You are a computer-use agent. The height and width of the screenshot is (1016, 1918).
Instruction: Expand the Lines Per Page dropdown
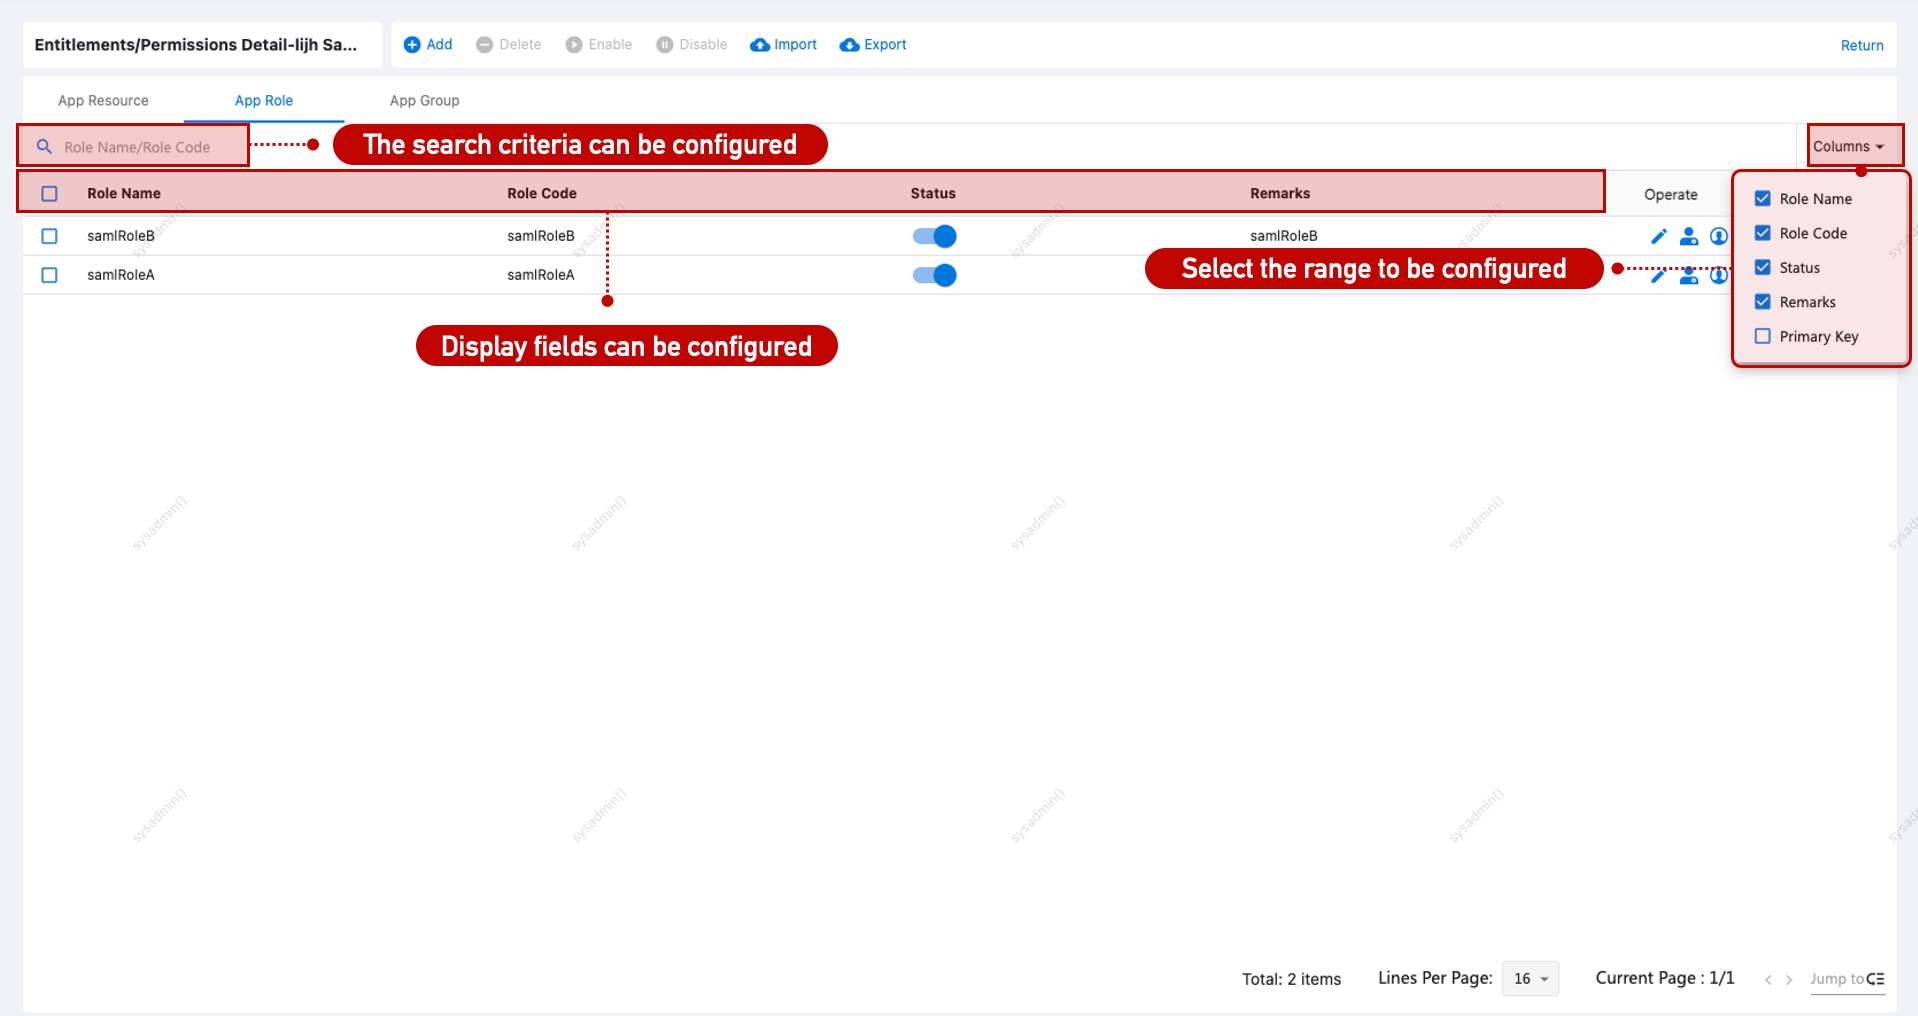click(x=1530, y=979)
